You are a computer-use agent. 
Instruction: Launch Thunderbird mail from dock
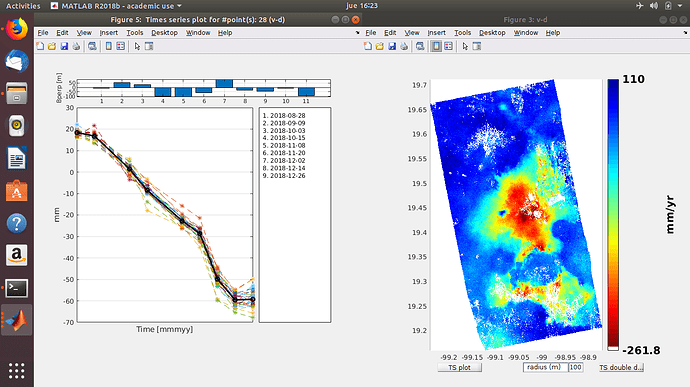point(17,61)
